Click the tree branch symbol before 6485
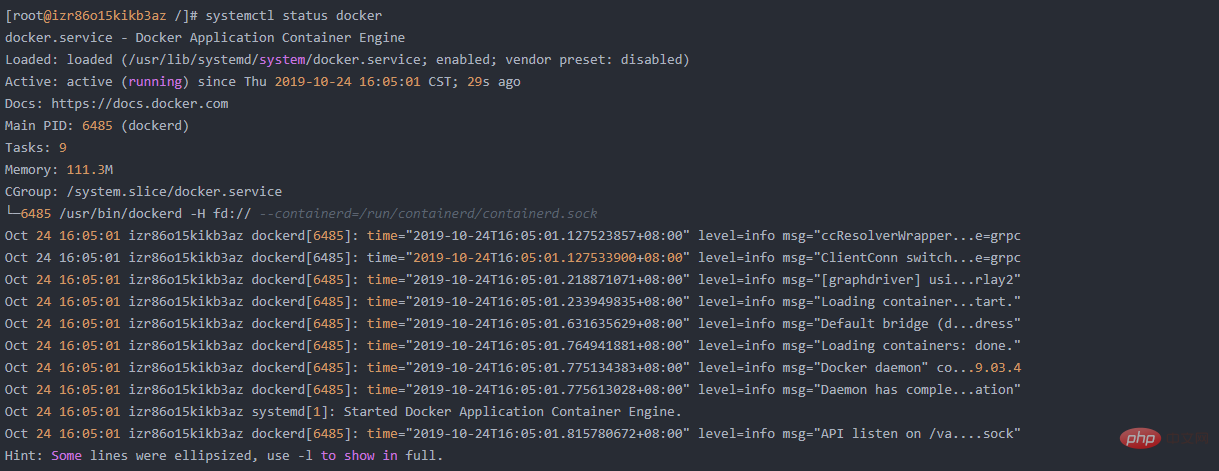Viewport: 1219px width, 471px height. (12, 213)
